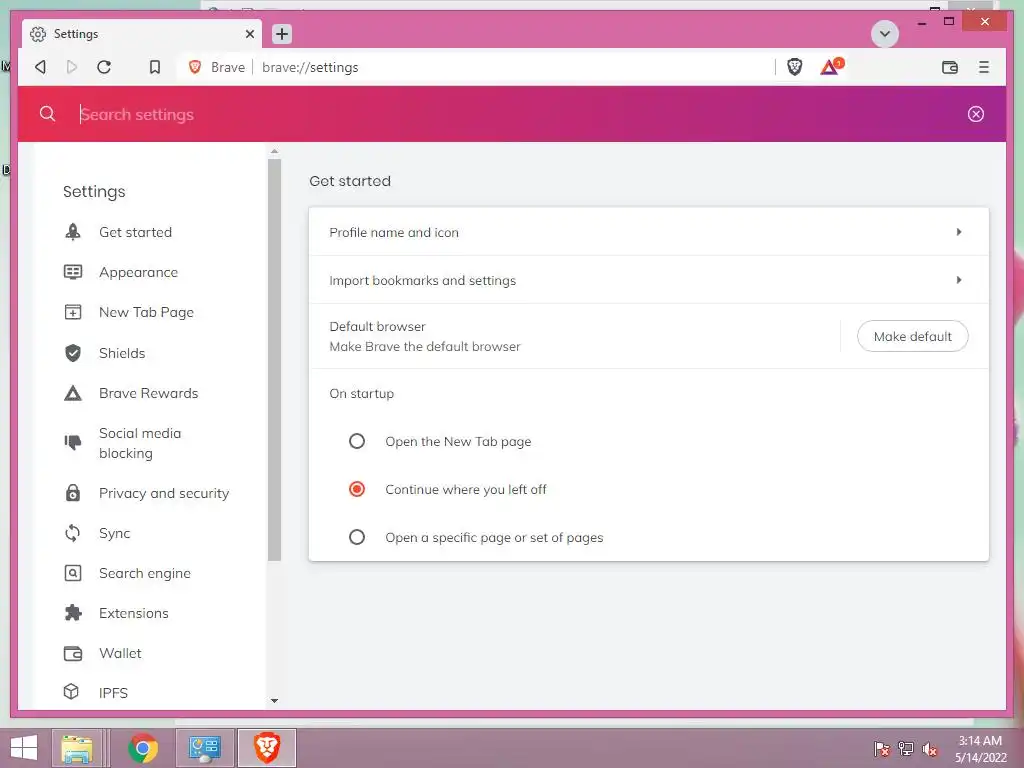Screen dimensions: 1024x768
Task: Go back with the back arrow
Action: tap(40, 67)
